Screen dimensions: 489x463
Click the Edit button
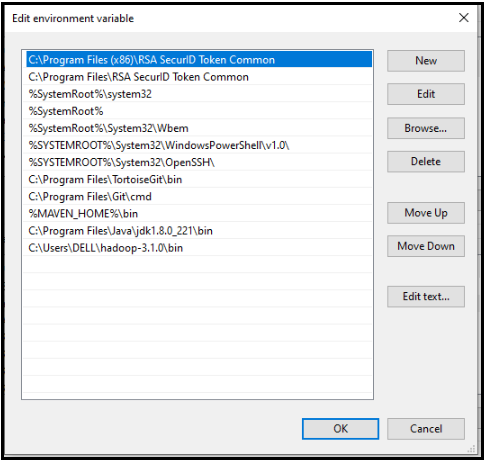click(426, 94)
